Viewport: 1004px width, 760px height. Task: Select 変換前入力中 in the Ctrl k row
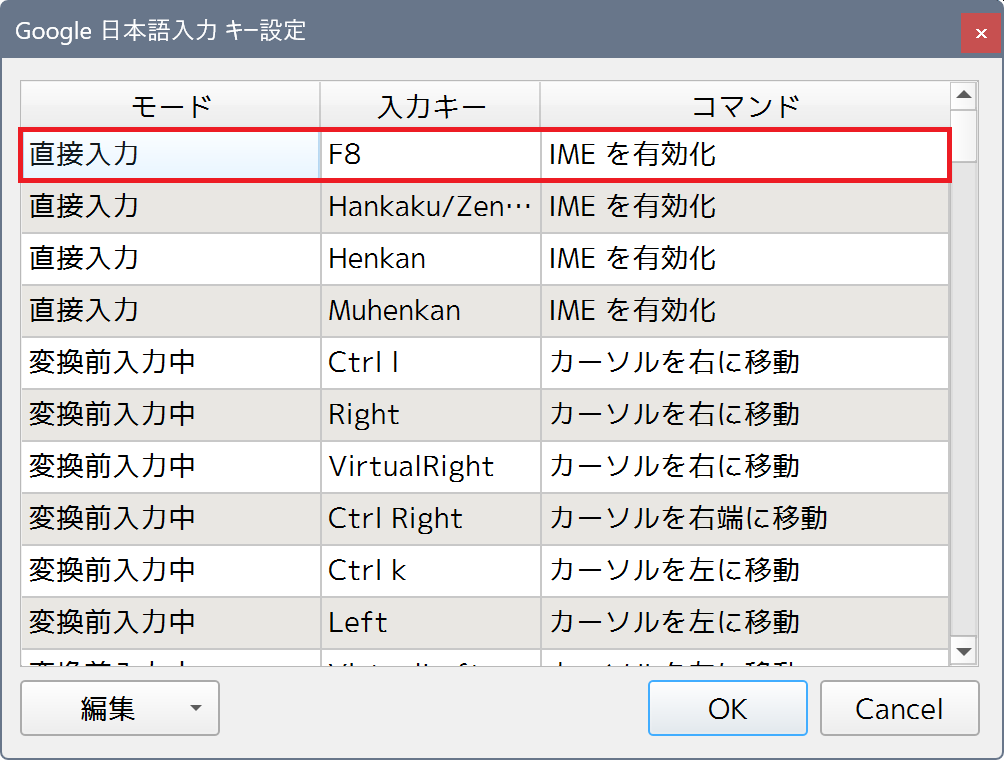tap(171, 571)
